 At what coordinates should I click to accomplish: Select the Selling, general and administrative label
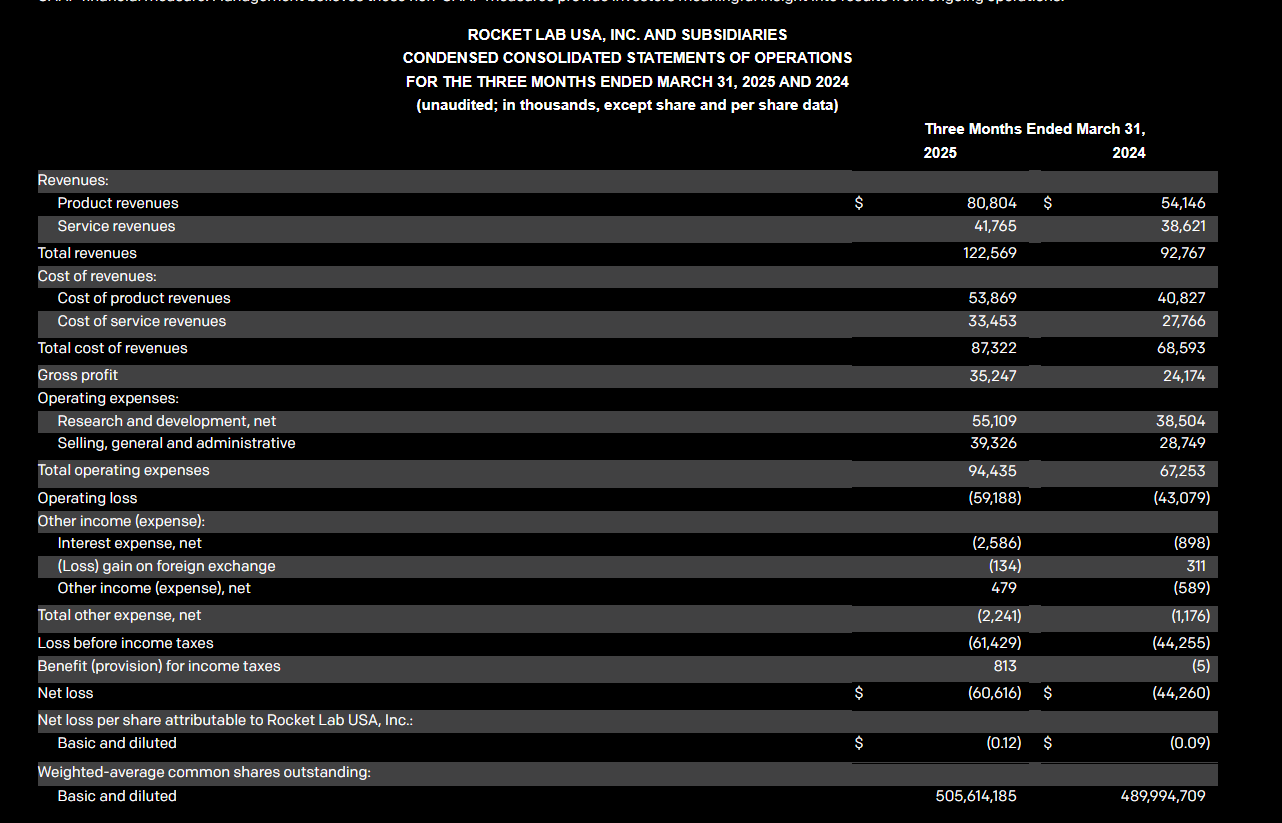[177, 443]
